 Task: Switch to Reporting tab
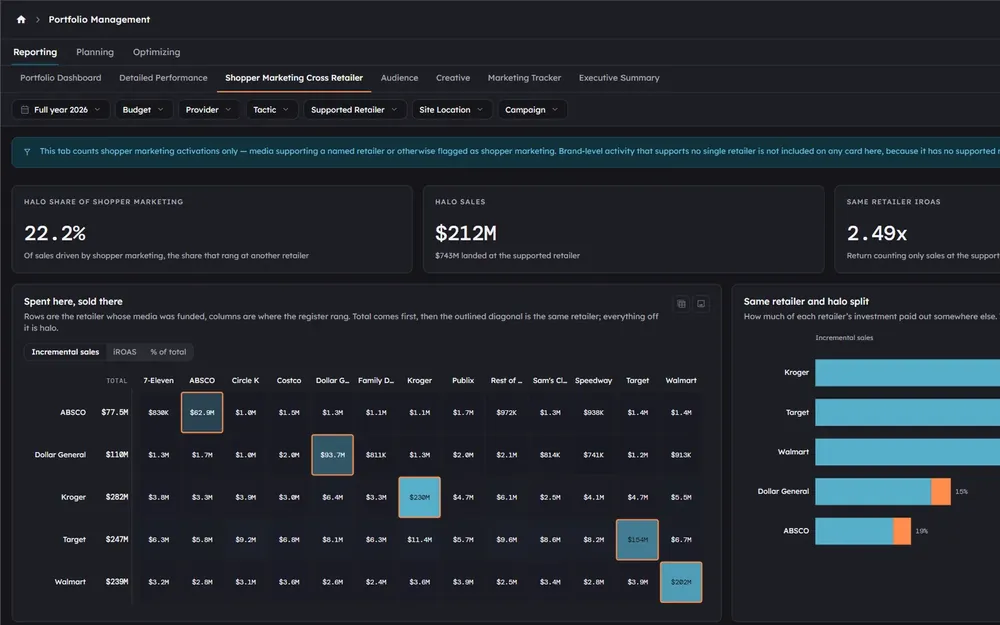pos(35,52)
